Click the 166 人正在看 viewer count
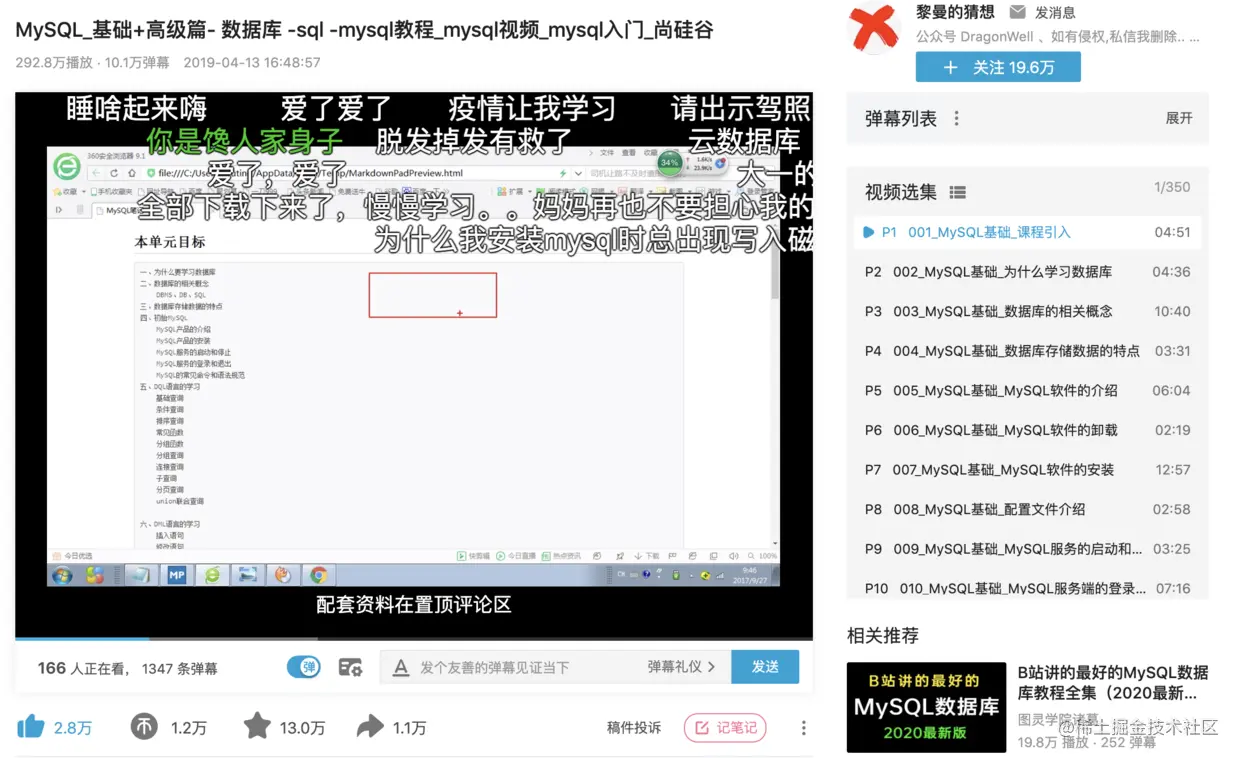The width and height of the screenshot is (1240, 759). click(84, 668)
